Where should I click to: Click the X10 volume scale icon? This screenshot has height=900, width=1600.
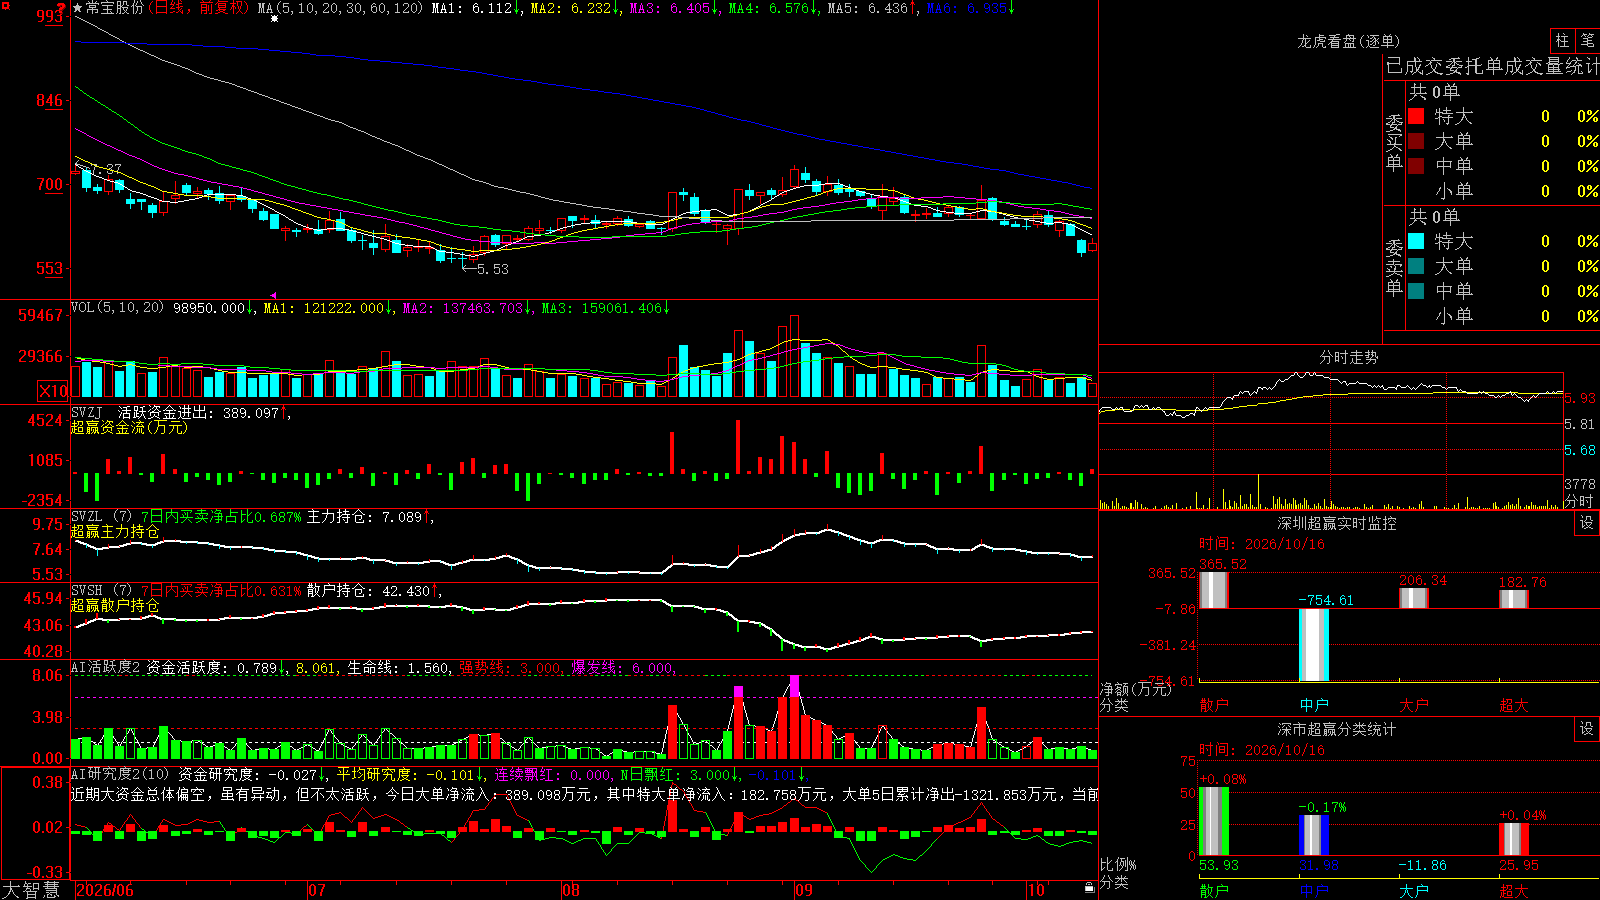53,391
